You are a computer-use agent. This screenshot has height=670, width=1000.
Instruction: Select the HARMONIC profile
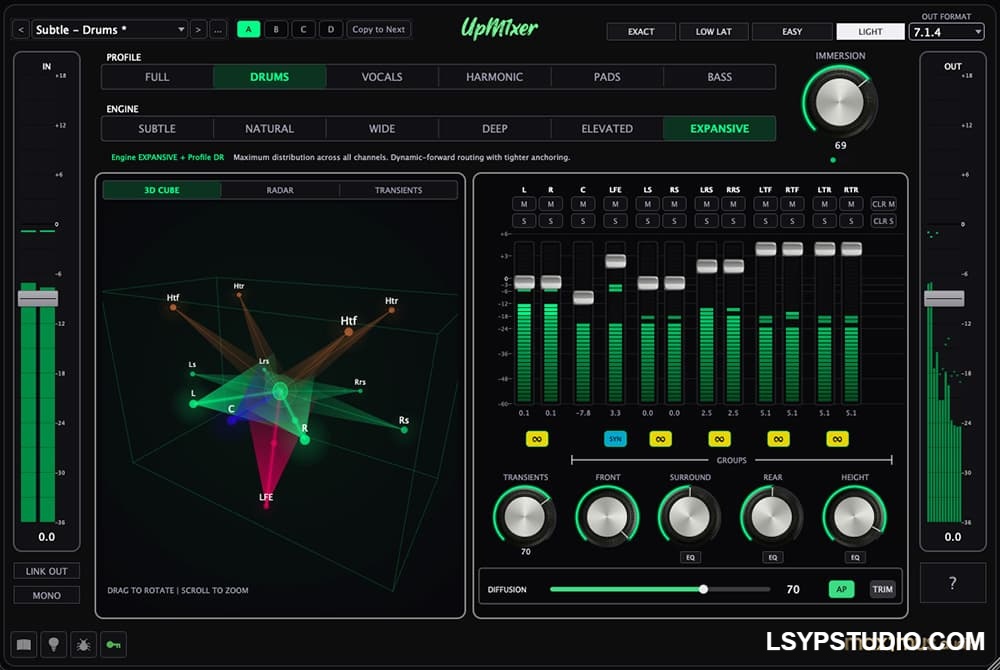click(x=494, y=76)
